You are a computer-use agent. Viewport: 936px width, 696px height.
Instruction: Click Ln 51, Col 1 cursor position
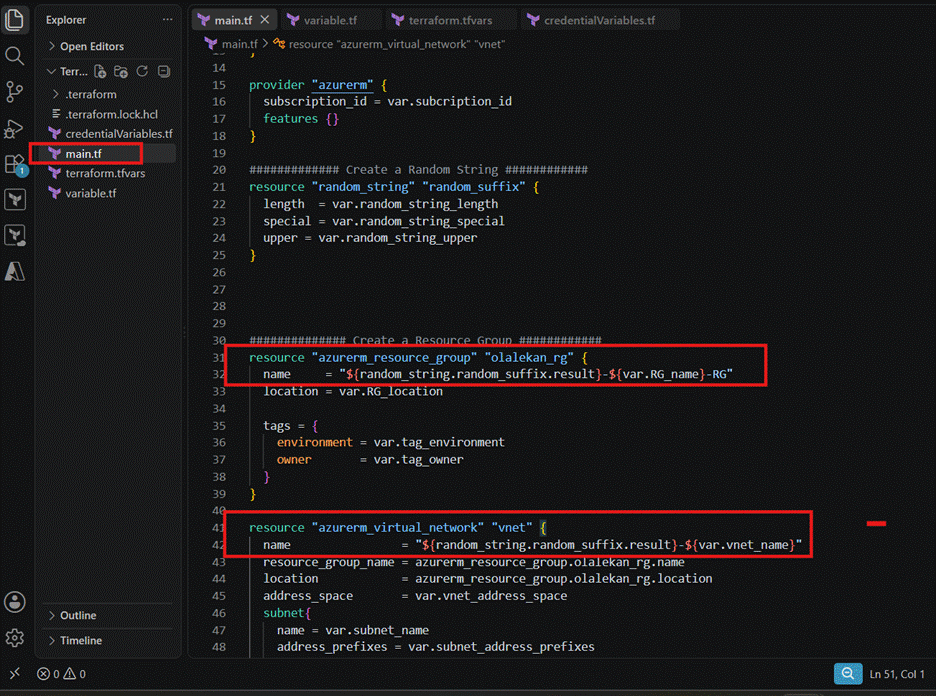[x=897, y=674]
